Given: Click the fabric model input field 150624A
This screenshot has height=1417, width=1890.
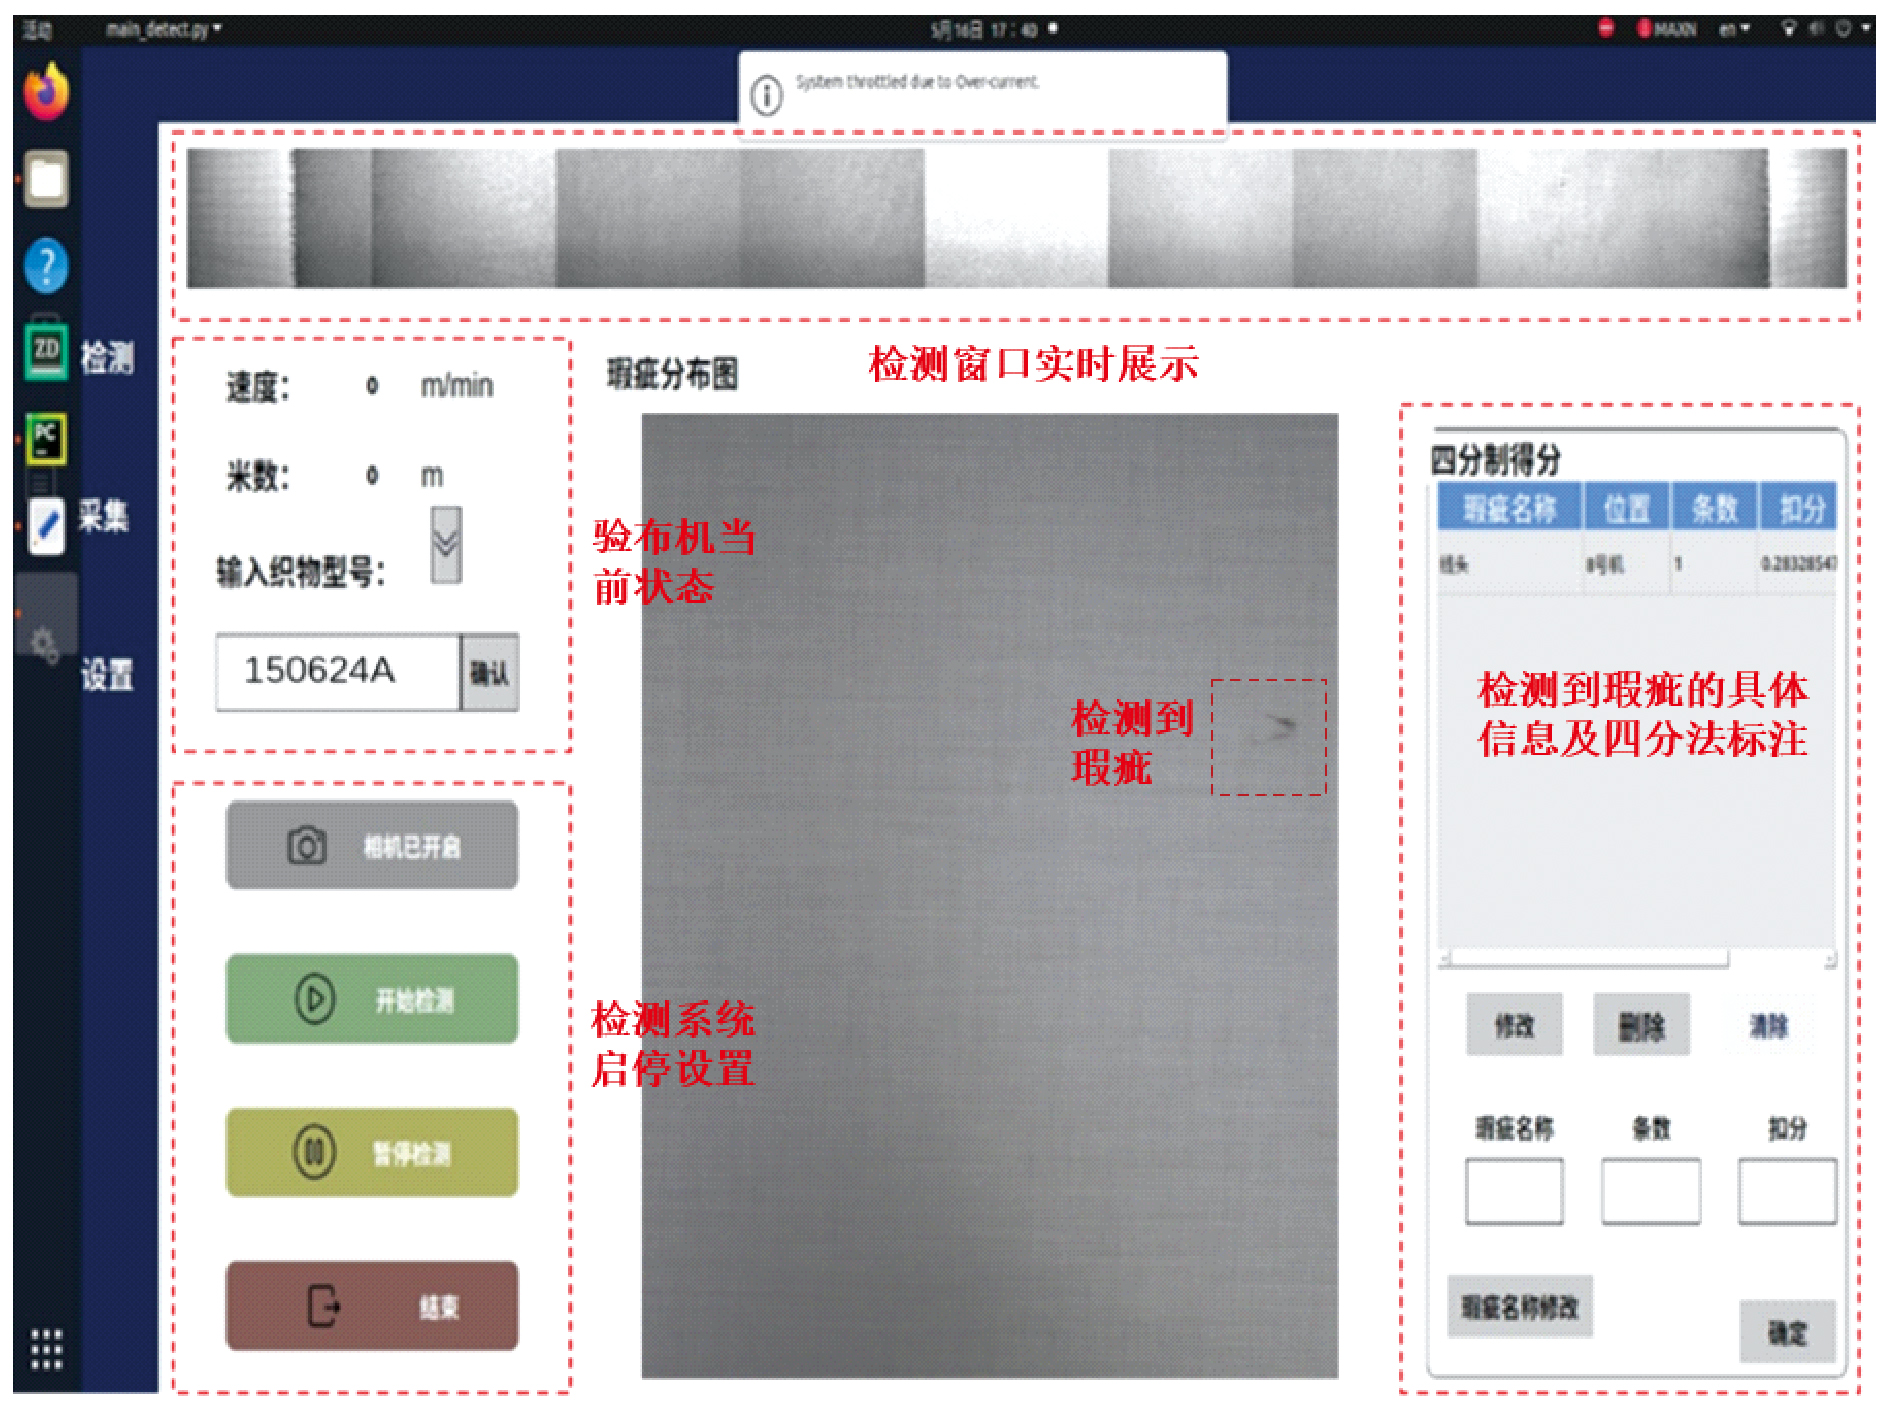Looking at the screenshot, I should 337,672.
